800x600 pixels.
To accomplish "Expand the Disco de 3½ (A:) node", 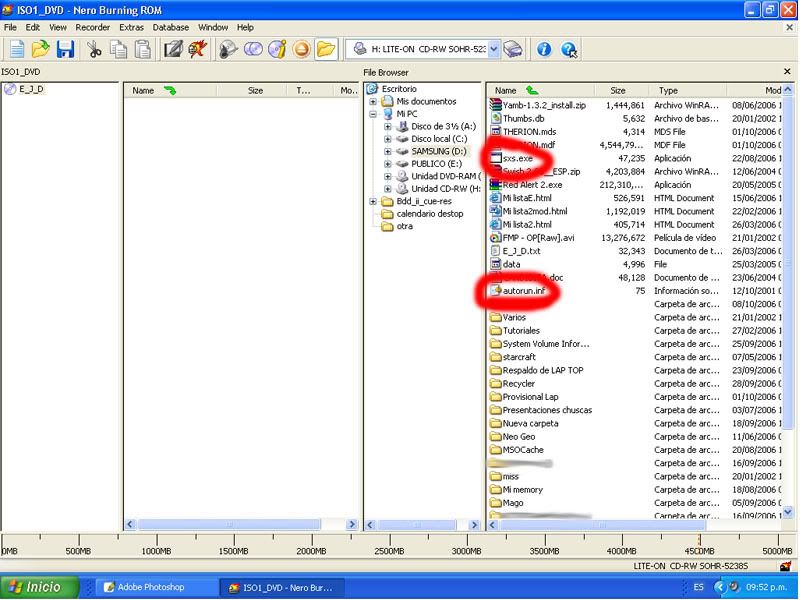I will 388,127.
